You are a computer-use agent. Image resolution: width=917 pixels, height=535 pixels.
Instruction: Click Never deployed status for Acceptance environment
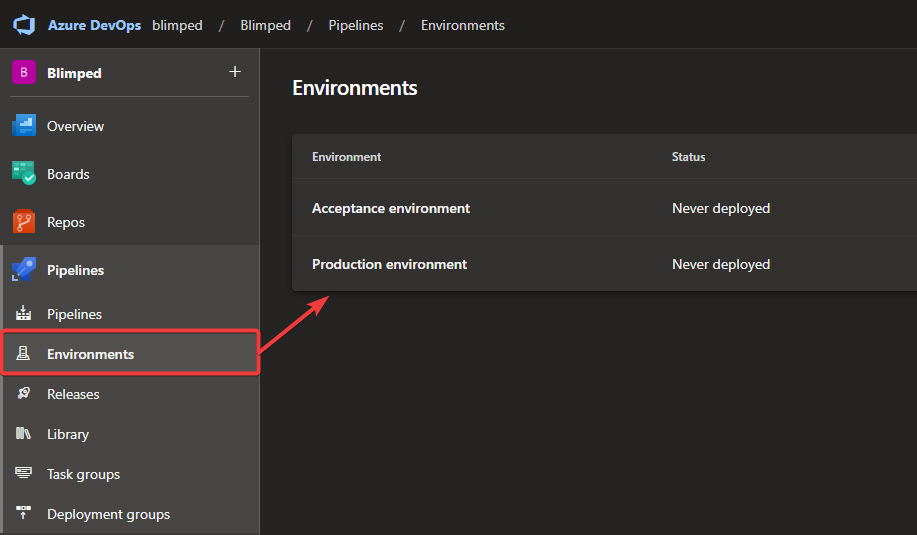click(720, 208)
